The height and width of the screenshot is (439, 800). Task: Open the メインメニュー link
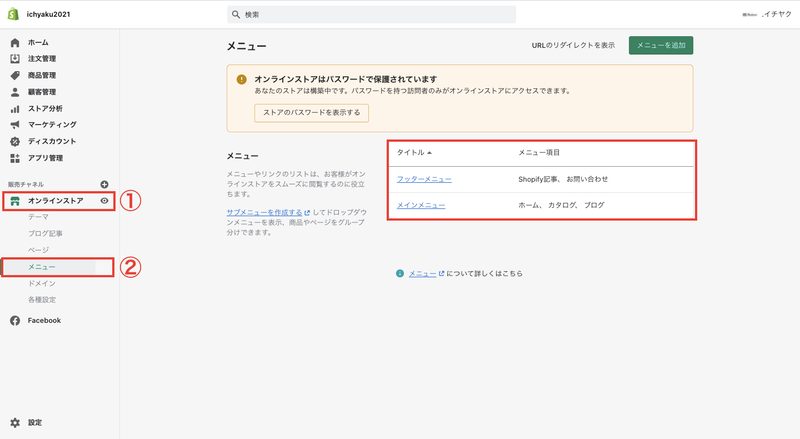click(x=421, y=205)
